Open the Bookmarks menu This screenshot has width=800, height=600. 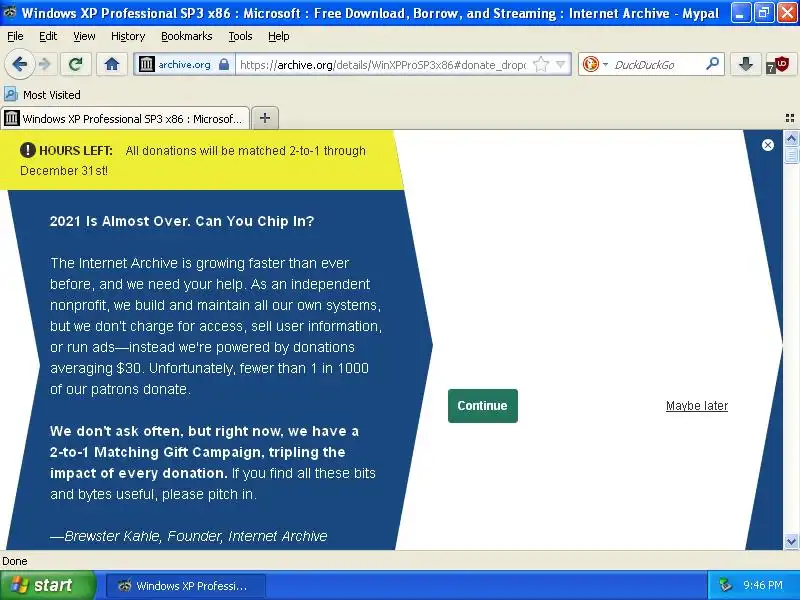pyautogui.click(x=187, y=36)
